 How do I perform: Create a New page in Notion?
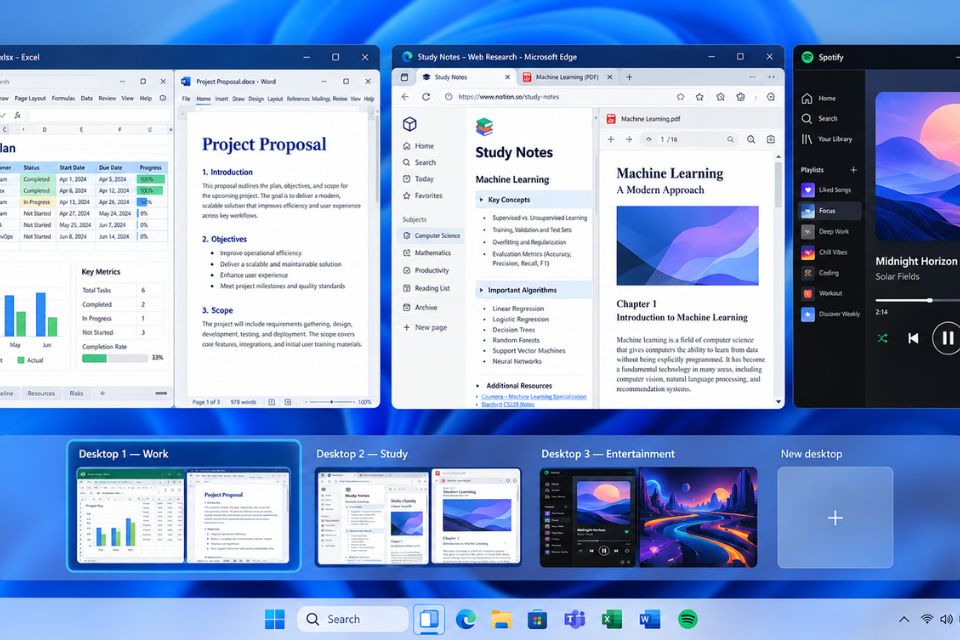[425, 327]
